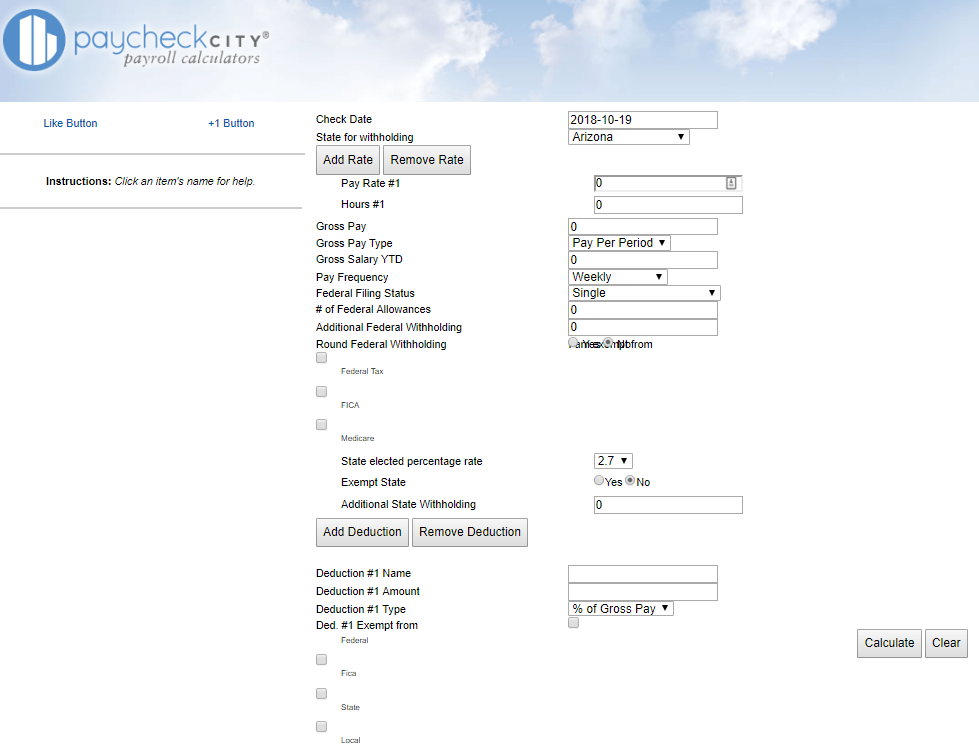The width and height of the screenshot is (979, 750).
Task: Click the Clear button
Action: pos(945,643)
